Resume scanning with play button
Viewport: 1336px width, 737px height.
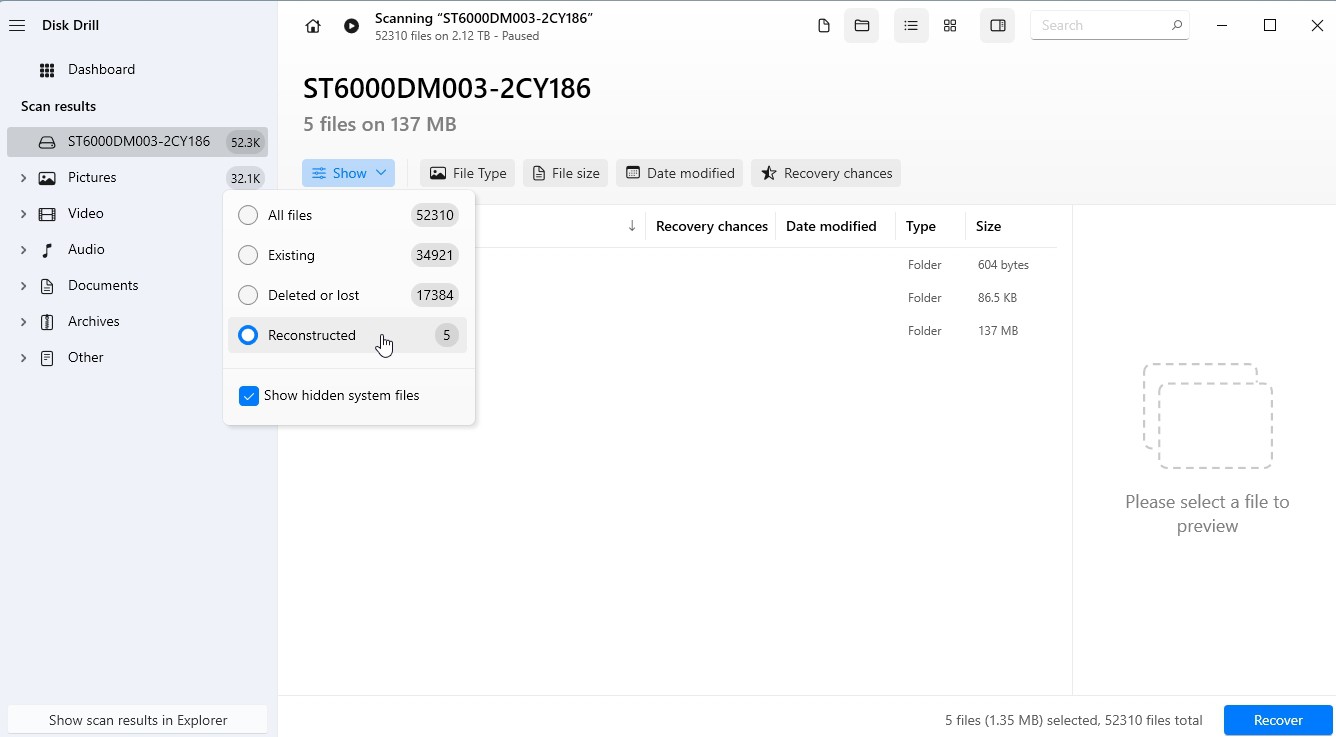[351, 26]
